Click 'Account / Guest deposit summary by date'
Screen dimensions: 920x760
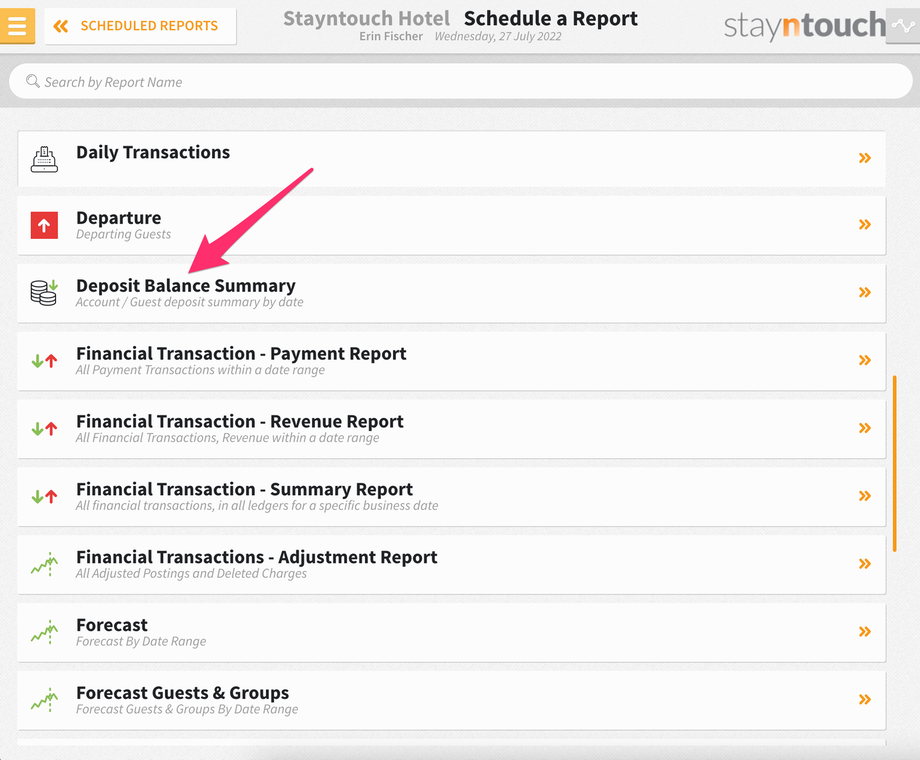point(190,302)
